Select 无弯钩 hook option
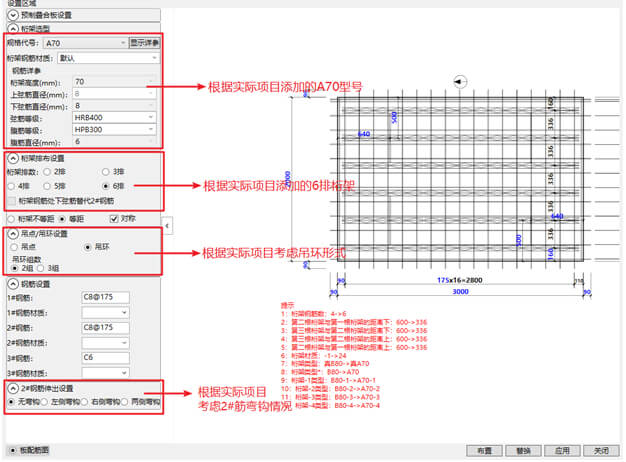This screenshot has width=626, height=462. click(x=11, y=402)
